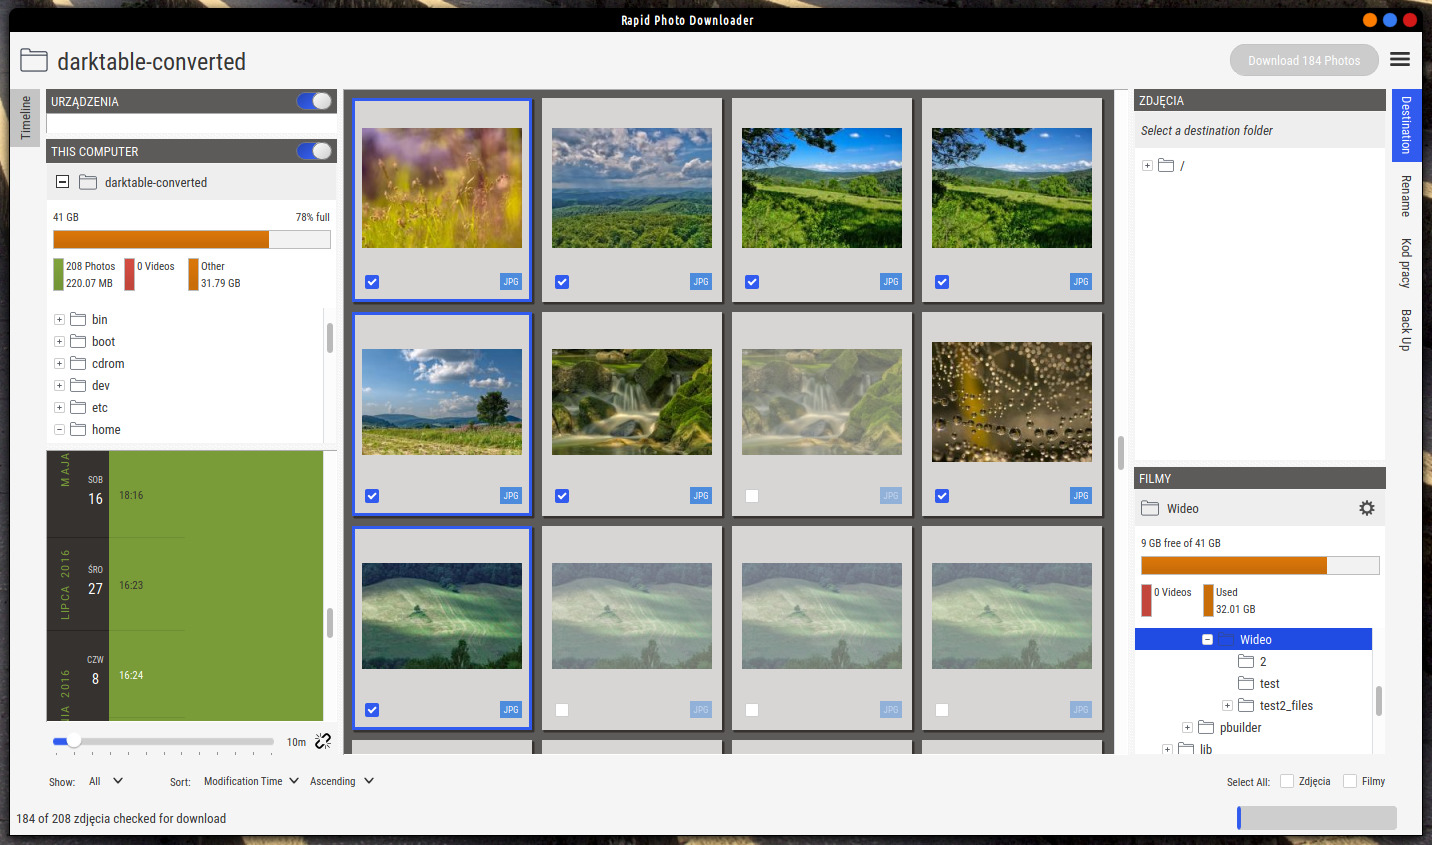The width and height of the screenshot is (1432, 845).
Task: Click the pbuilder folder icon
Action: tap(1206, 727)
